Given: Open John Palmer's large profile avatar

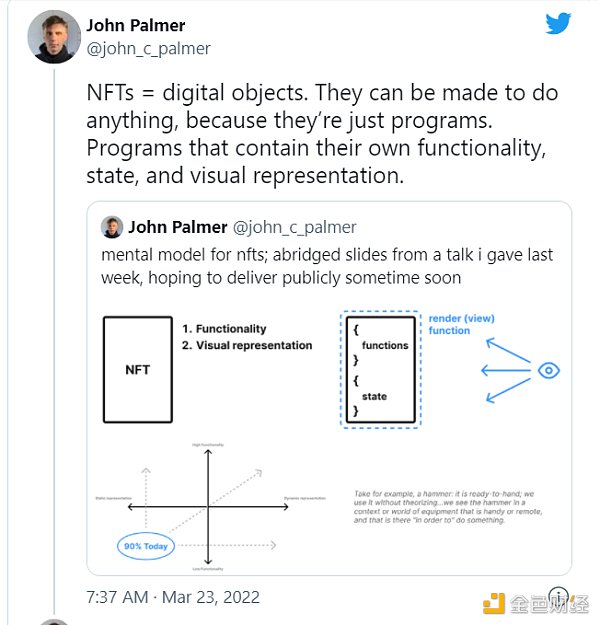Looking at the screenshot, I should [x=54, y=37].
